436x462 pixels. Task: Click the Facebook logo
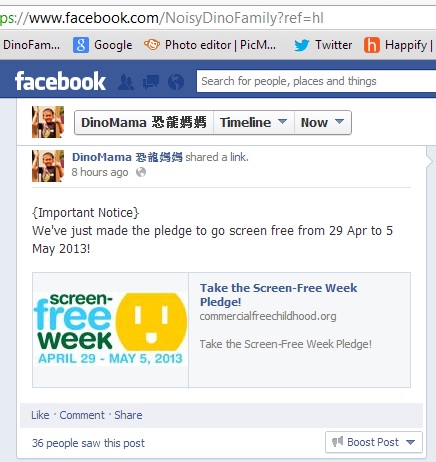(60, 81)
